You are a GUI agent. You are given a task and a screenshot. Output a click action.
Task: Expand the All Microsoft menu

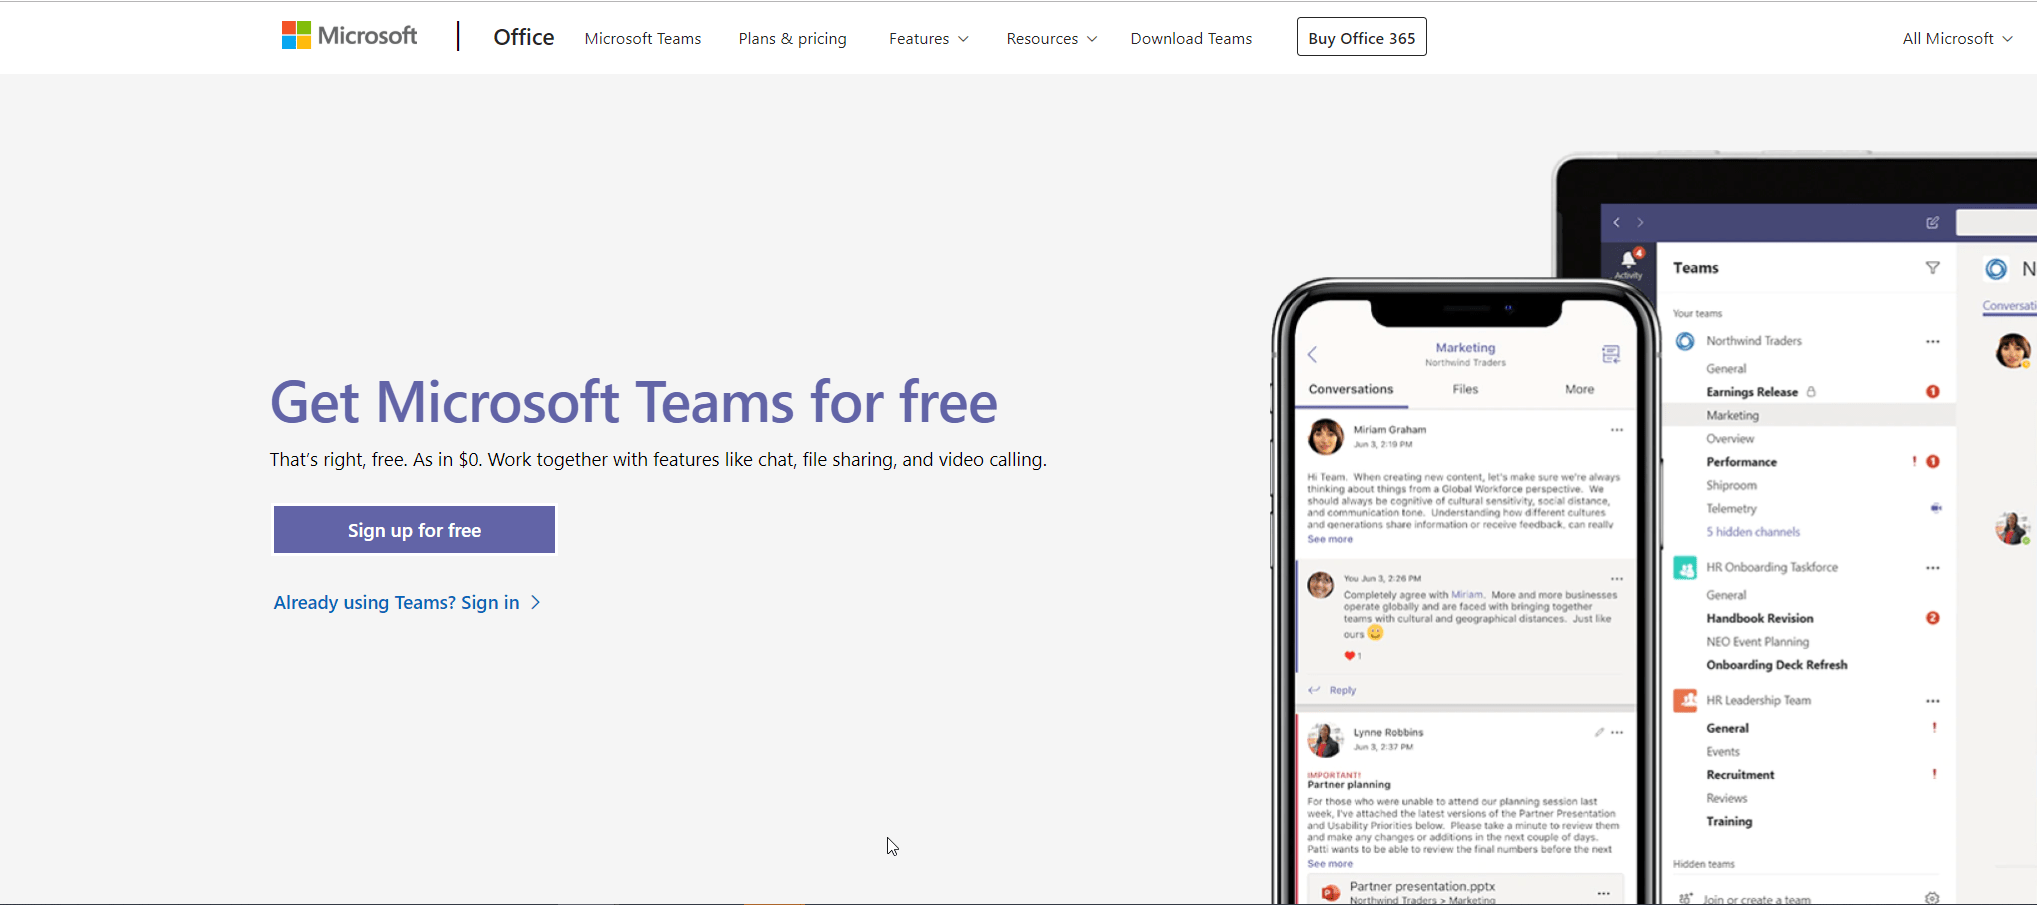pos(1957,39)
